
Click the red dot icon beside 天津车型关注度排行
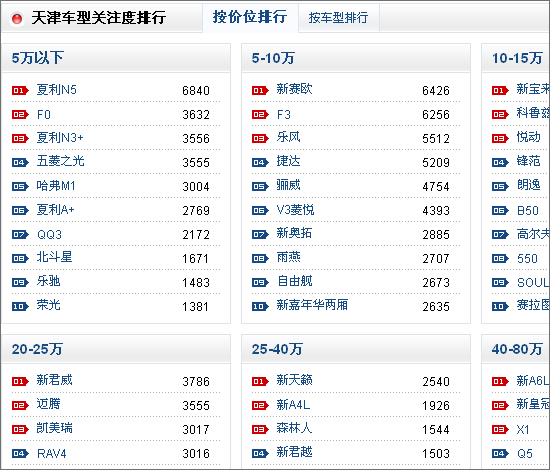pos(17,19)
